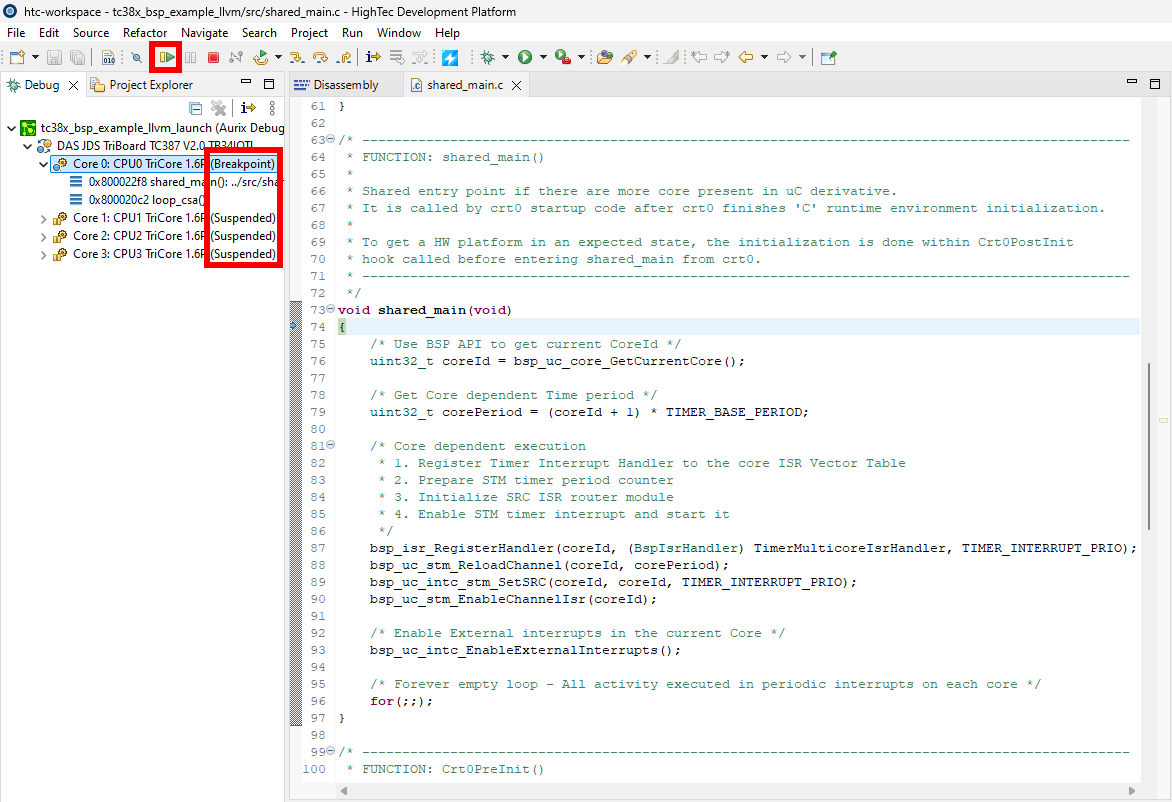The width and height of the screenshot is (1172, 802).
Task: Click the green bug Debug icon
Action: point(488,58)
